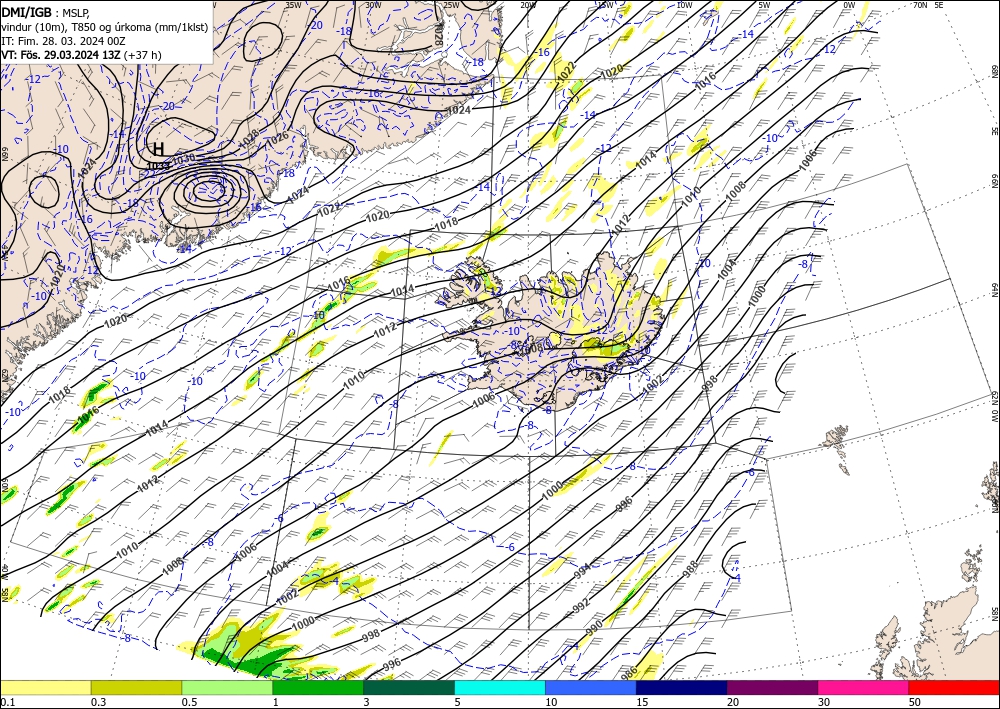Click the pink 30–50 mm legend swatch

(864, 687)
